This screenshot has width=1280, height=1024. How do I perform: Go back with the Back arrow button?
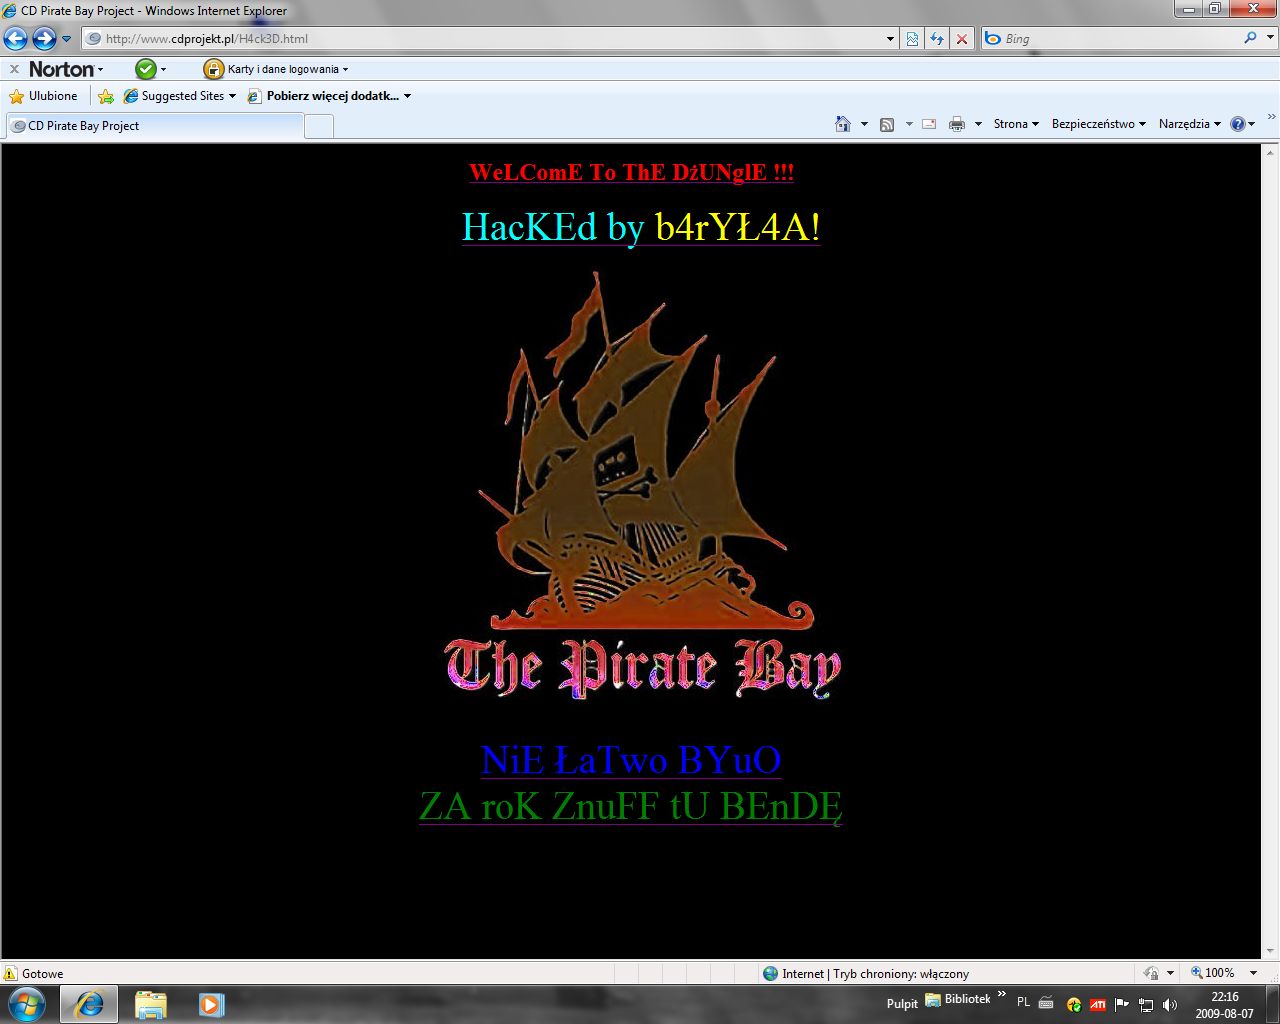15,39
